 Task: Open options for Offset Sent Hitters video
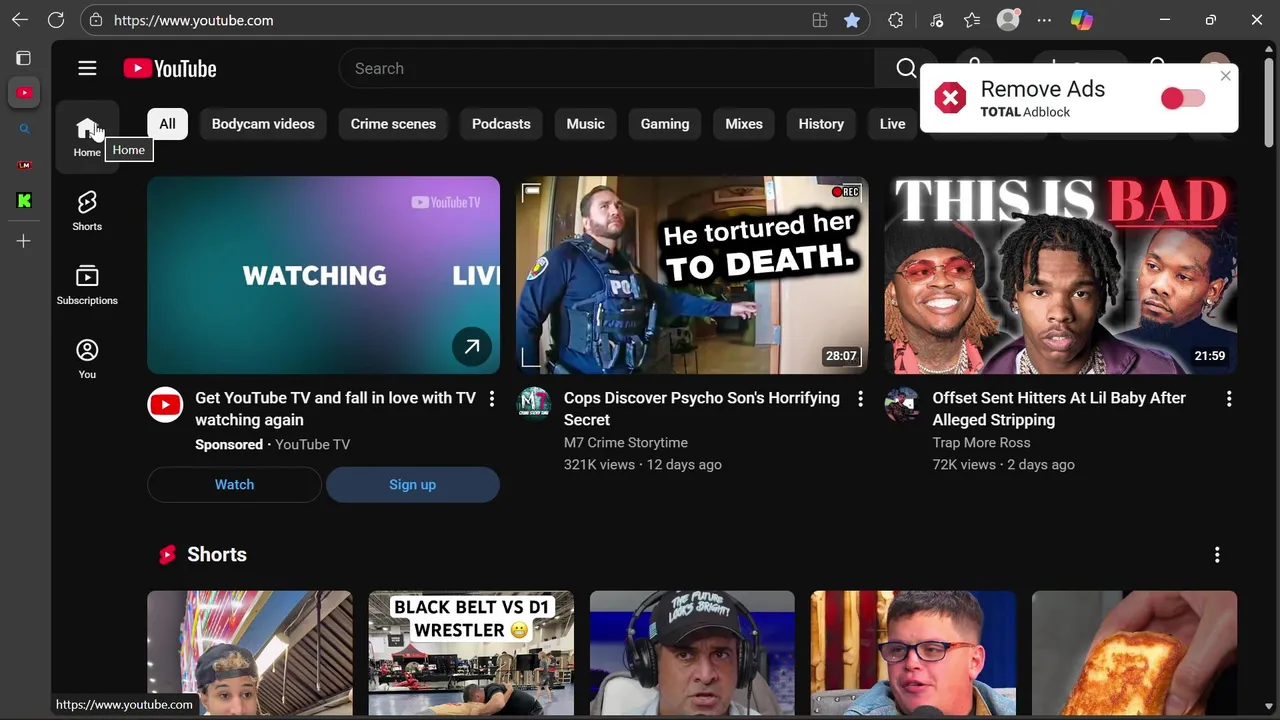[1229, 399]
